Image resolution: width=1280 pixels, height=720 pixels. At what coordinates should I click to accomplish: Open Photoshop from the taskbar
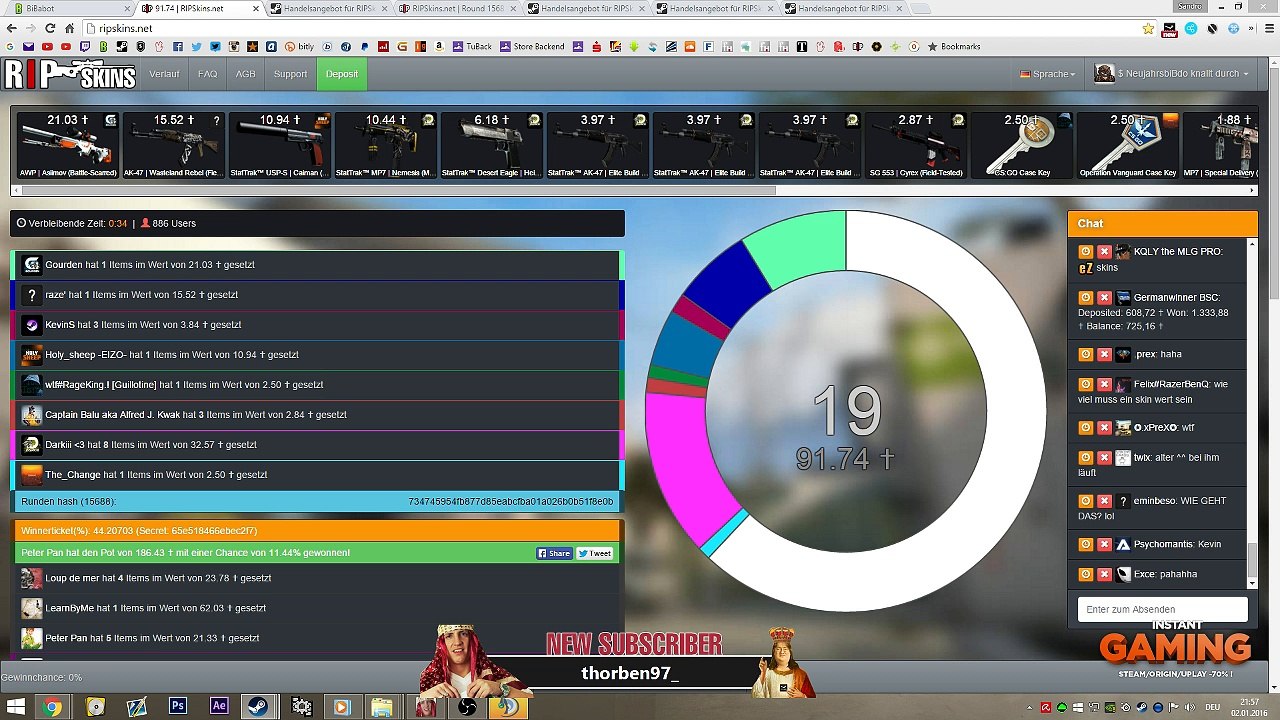pos(179,706)
